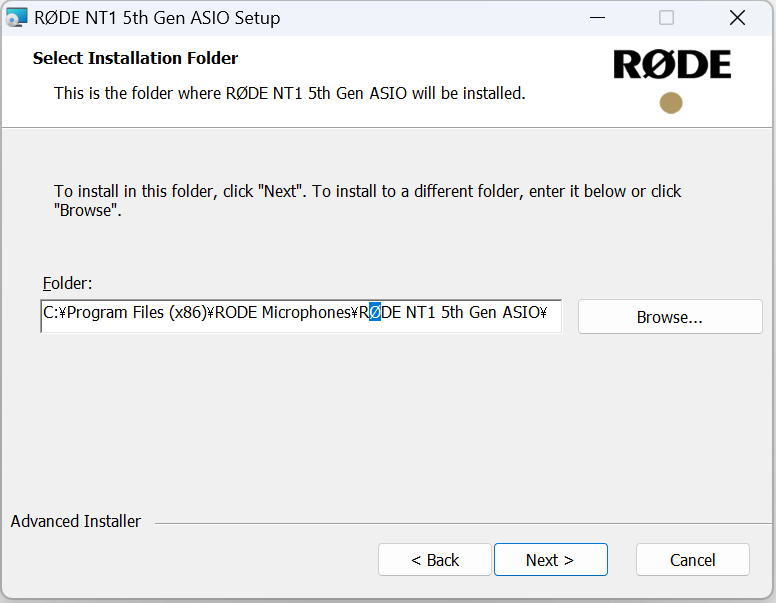776x603 pixels.
Task: Click the "This is the folder where" description
Action: pyautogui.click(x=290, y=93)
